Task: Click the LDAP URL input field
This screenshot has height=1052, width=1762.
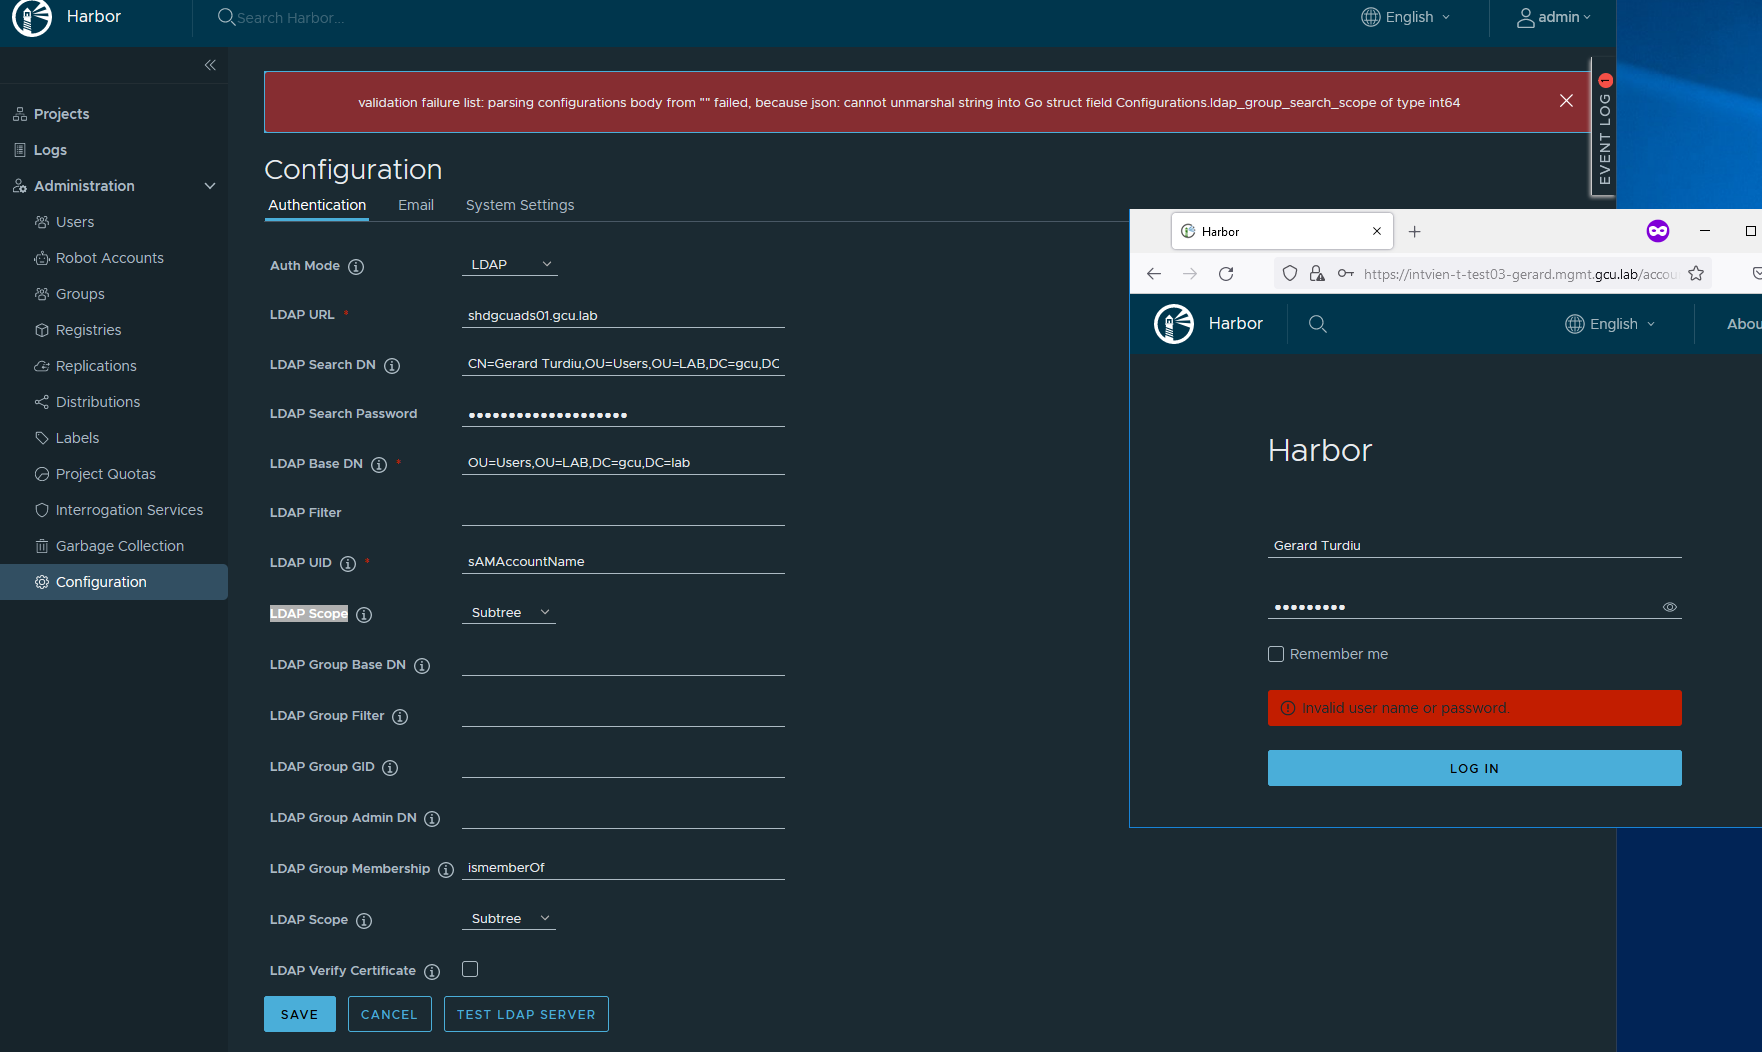Action: coord(623,316)
